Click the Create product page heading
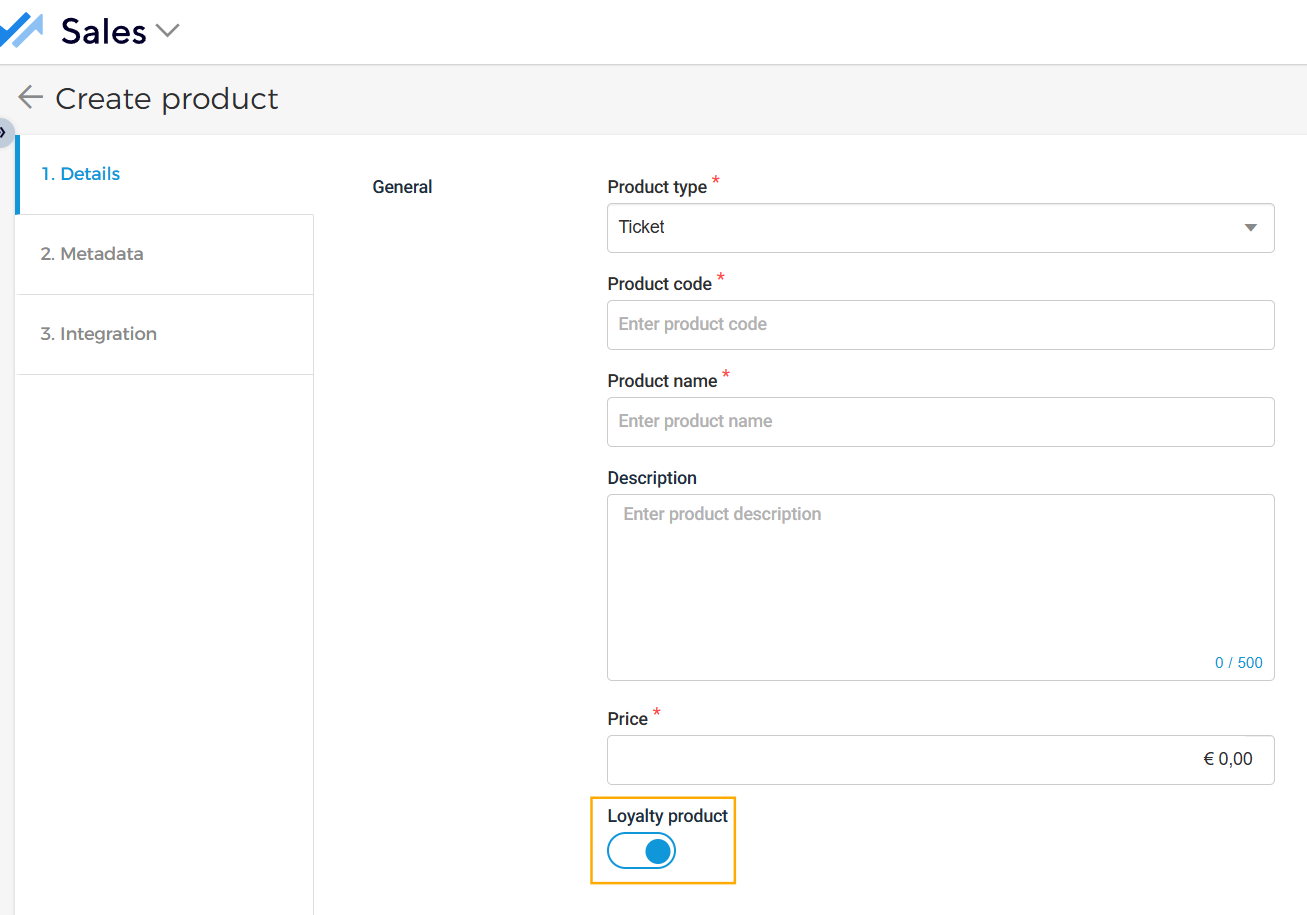The width and height of the screenshot is (1307, 915). click(166, 99)
